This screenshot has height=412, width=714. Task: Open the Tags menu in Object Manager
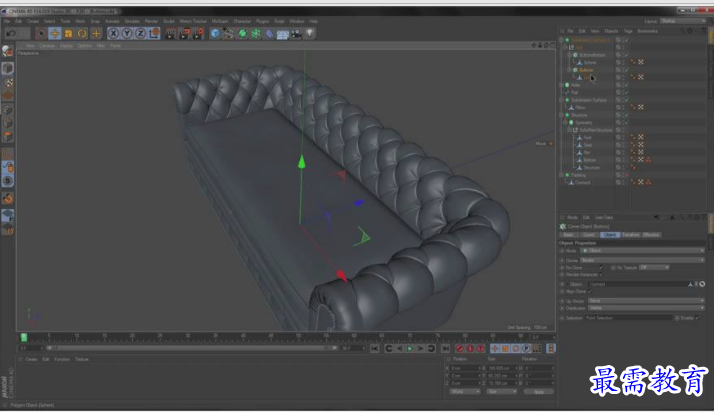(628, 30)
